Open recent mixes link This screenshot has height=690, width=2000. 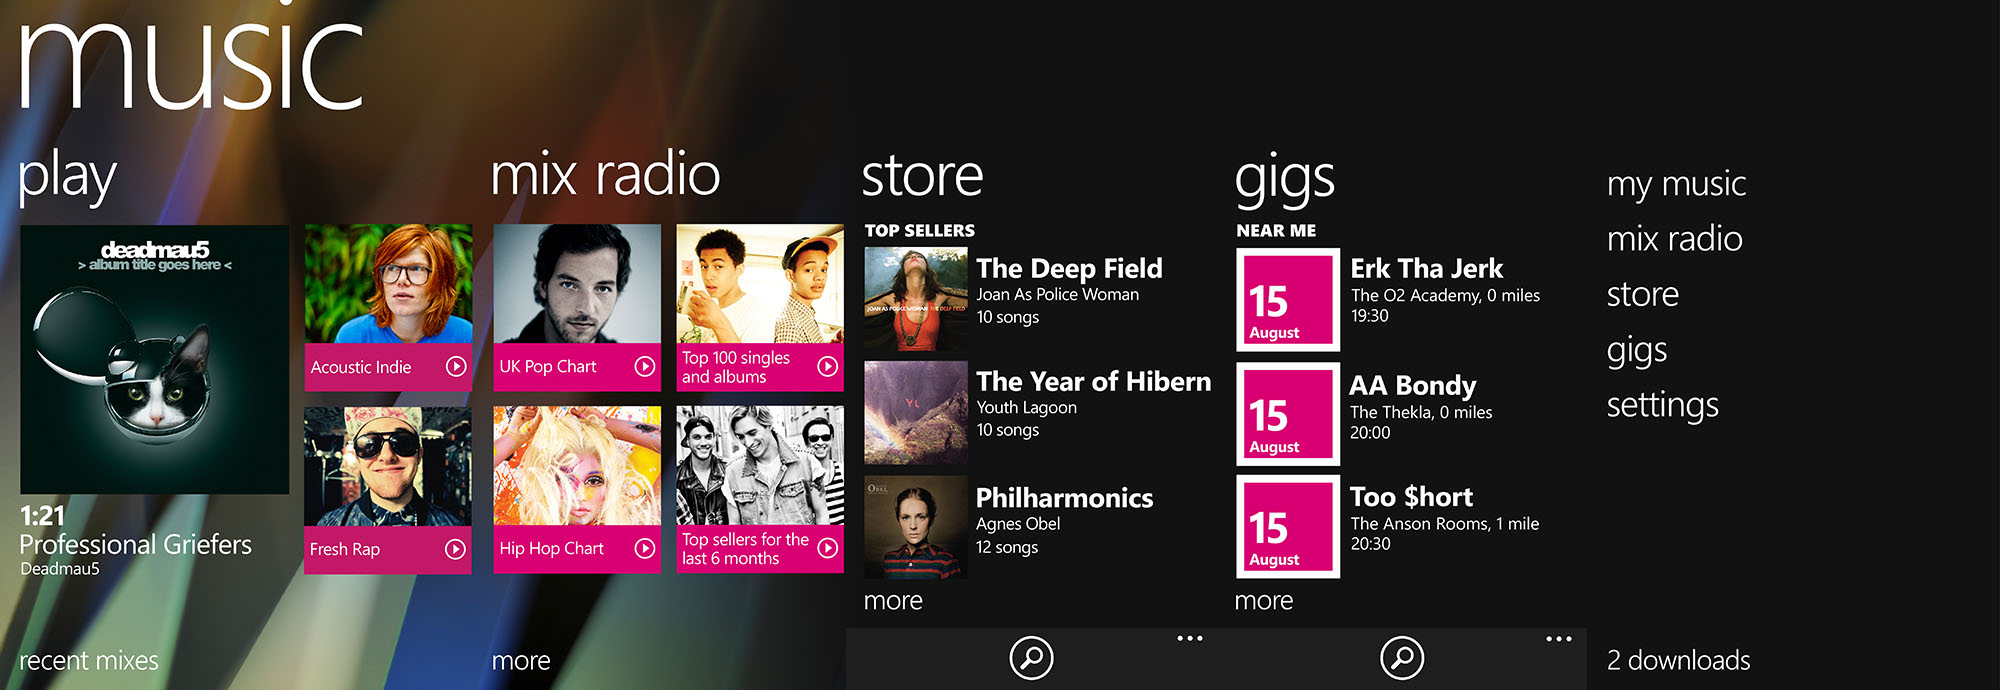click(x=89, y=661)
